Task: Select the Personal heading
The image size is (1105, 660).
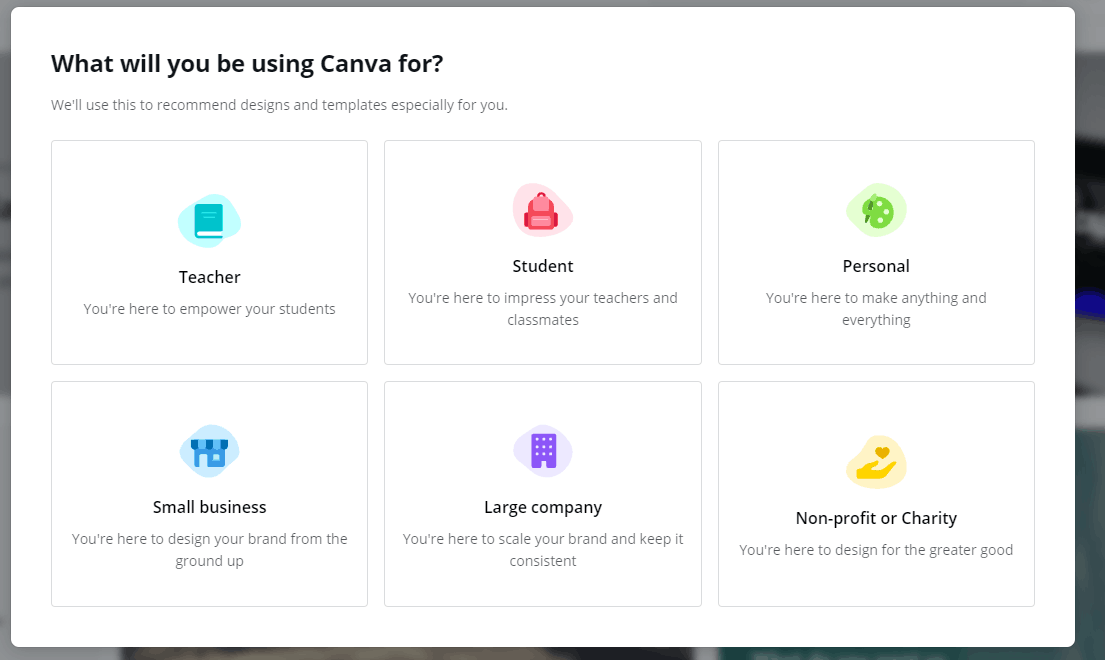Action: pyautogui.click(x=876, y=266)
